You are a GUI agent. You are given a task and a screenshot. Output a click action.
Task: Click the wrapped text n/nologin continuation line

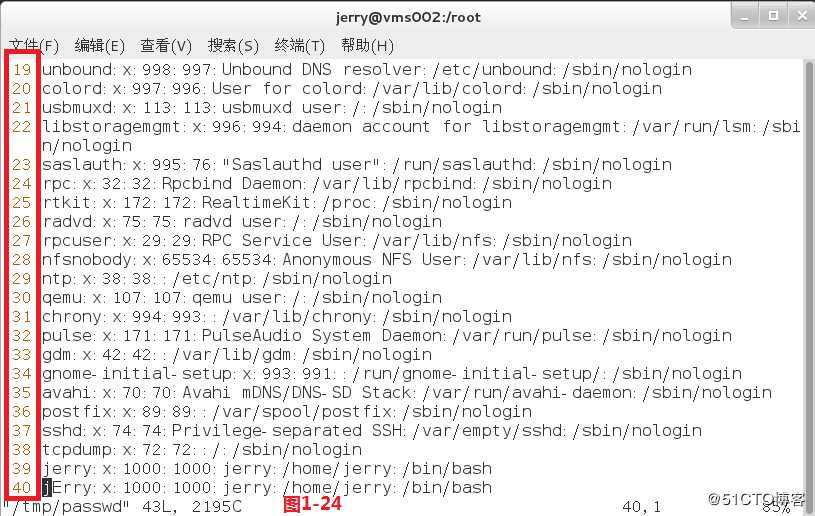pyautogui.click(x=87, y=145)
